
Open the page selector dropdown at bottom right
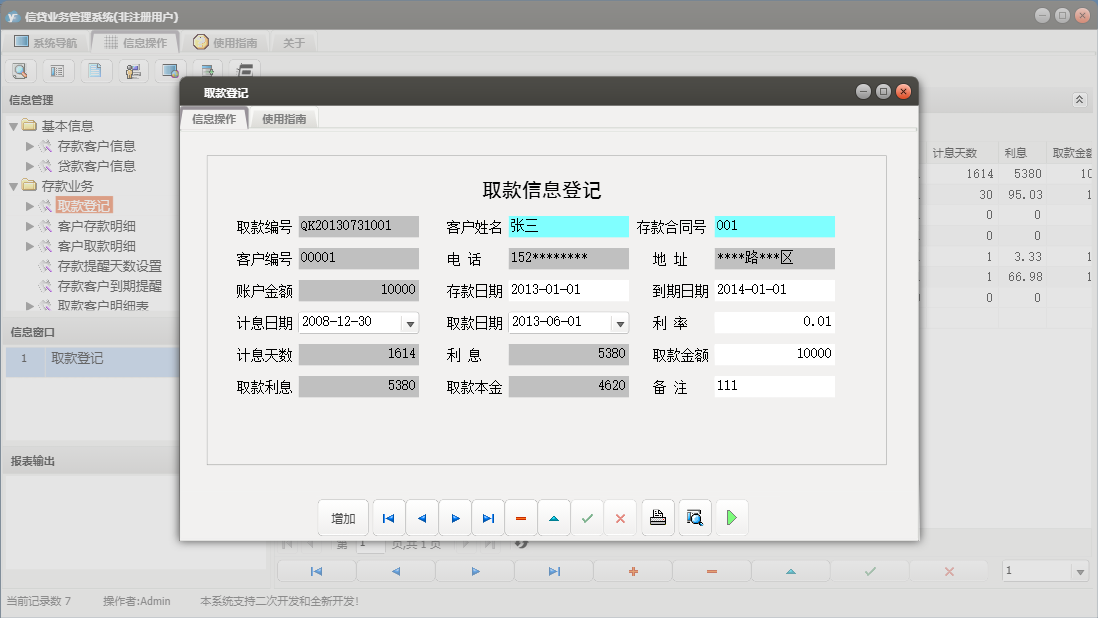(x=1082, y=570)
